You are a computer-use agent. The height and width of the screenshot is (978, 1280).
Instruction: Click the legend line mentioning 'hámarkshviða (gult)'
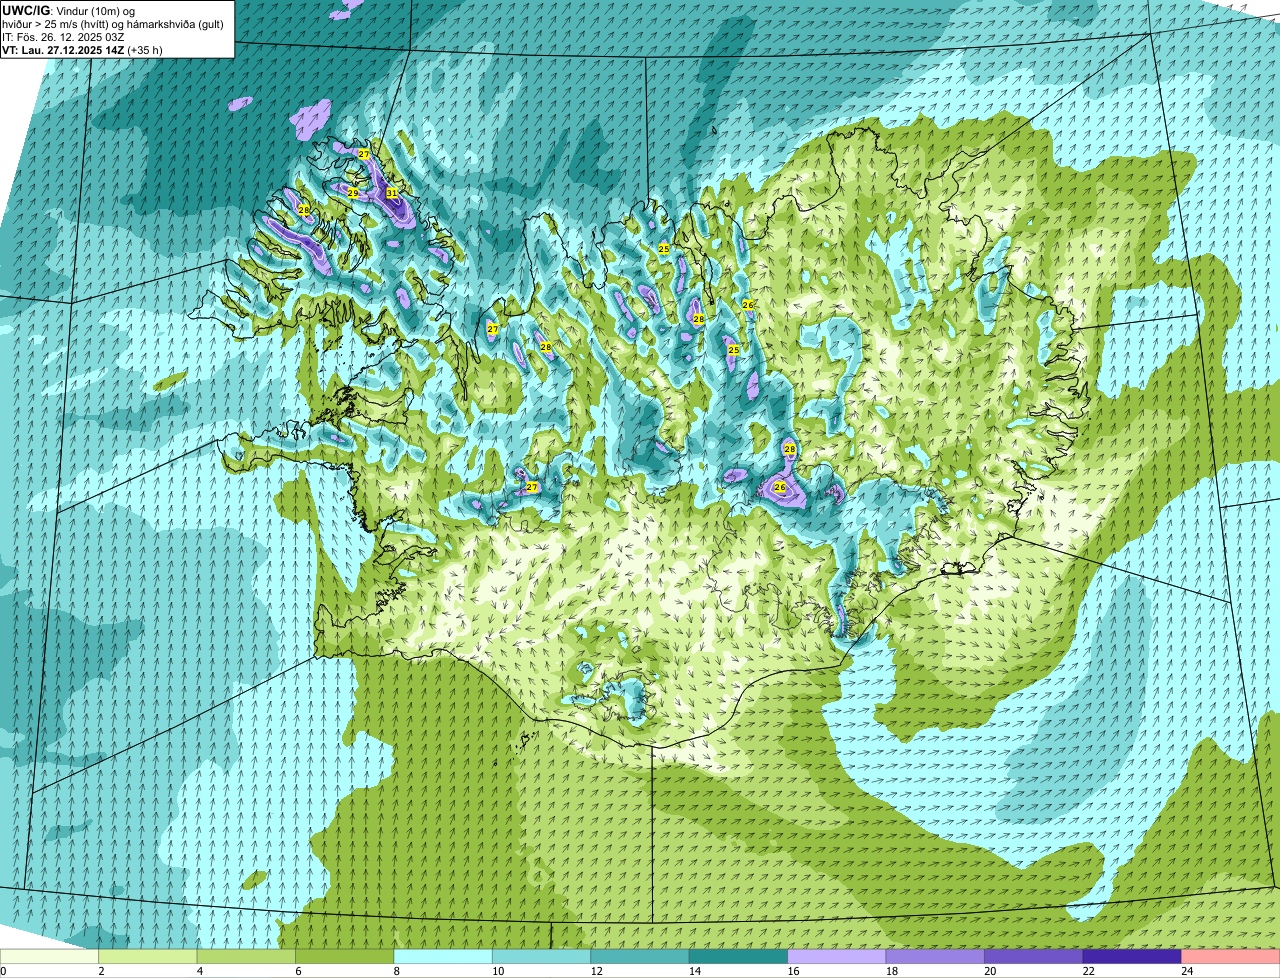pyautogui.click(x=113, y=24)
